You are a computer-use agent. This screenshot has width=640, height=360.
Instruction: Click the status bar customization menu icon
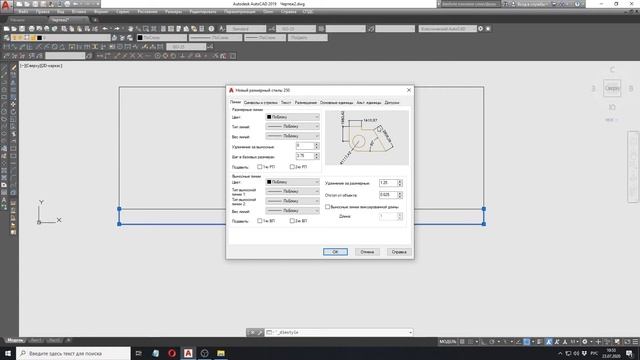635,342
